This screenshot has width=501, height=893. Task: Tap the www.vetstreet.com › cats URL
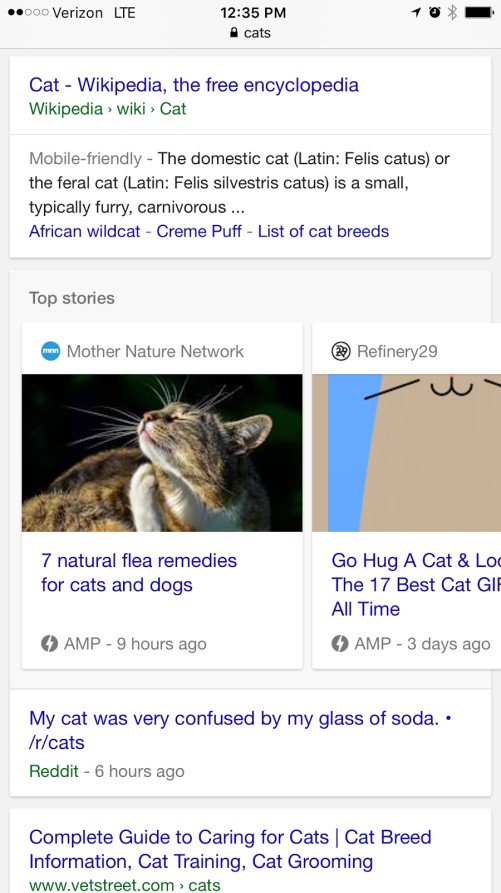(125, 884)
